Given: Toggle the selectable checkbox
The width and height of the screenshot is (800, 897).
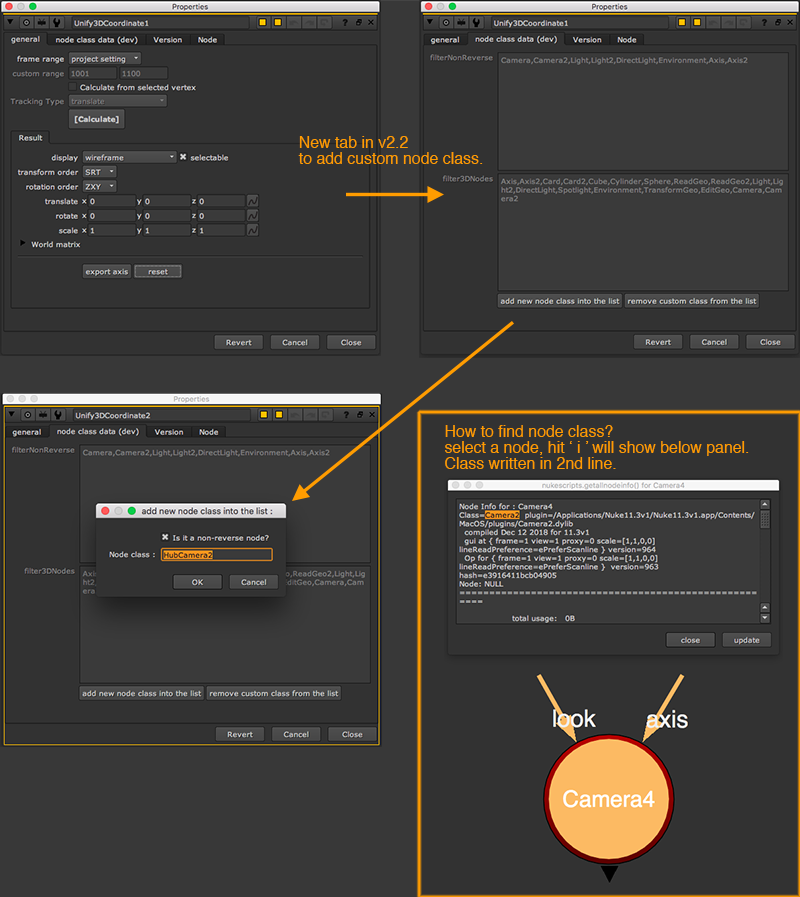Looking at the screenshot, I should [183, 157].
